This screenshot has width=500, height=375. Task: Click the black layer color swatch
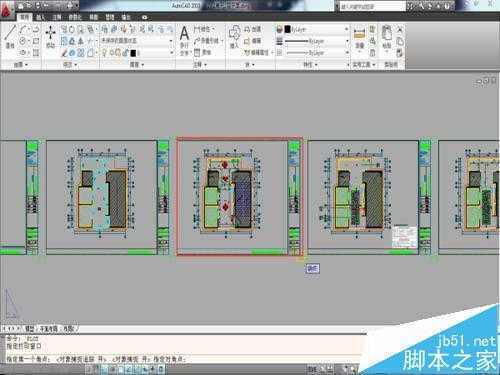(x=133, y=53)
